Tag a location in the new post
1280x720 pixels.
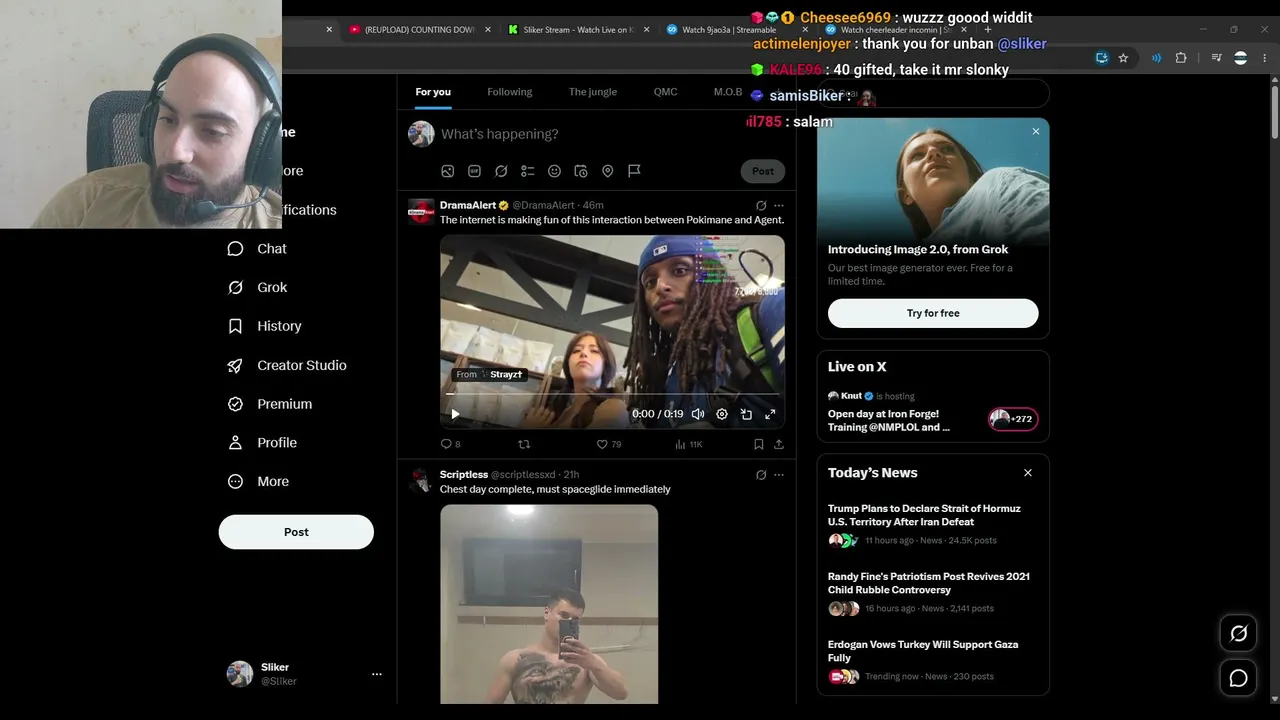click(607, 171)
